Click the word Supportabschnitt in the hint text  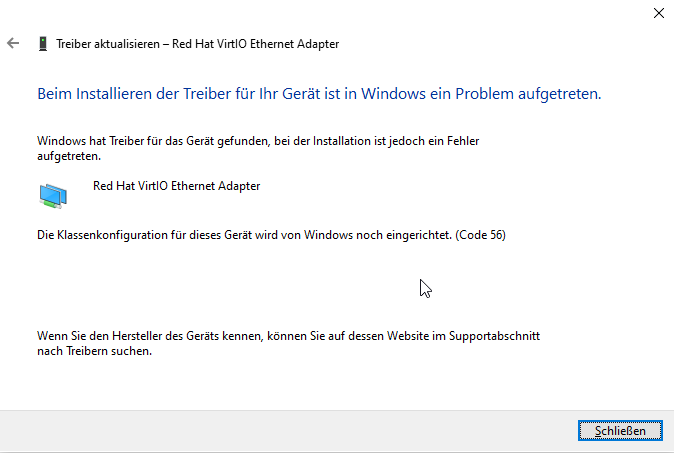494,336
